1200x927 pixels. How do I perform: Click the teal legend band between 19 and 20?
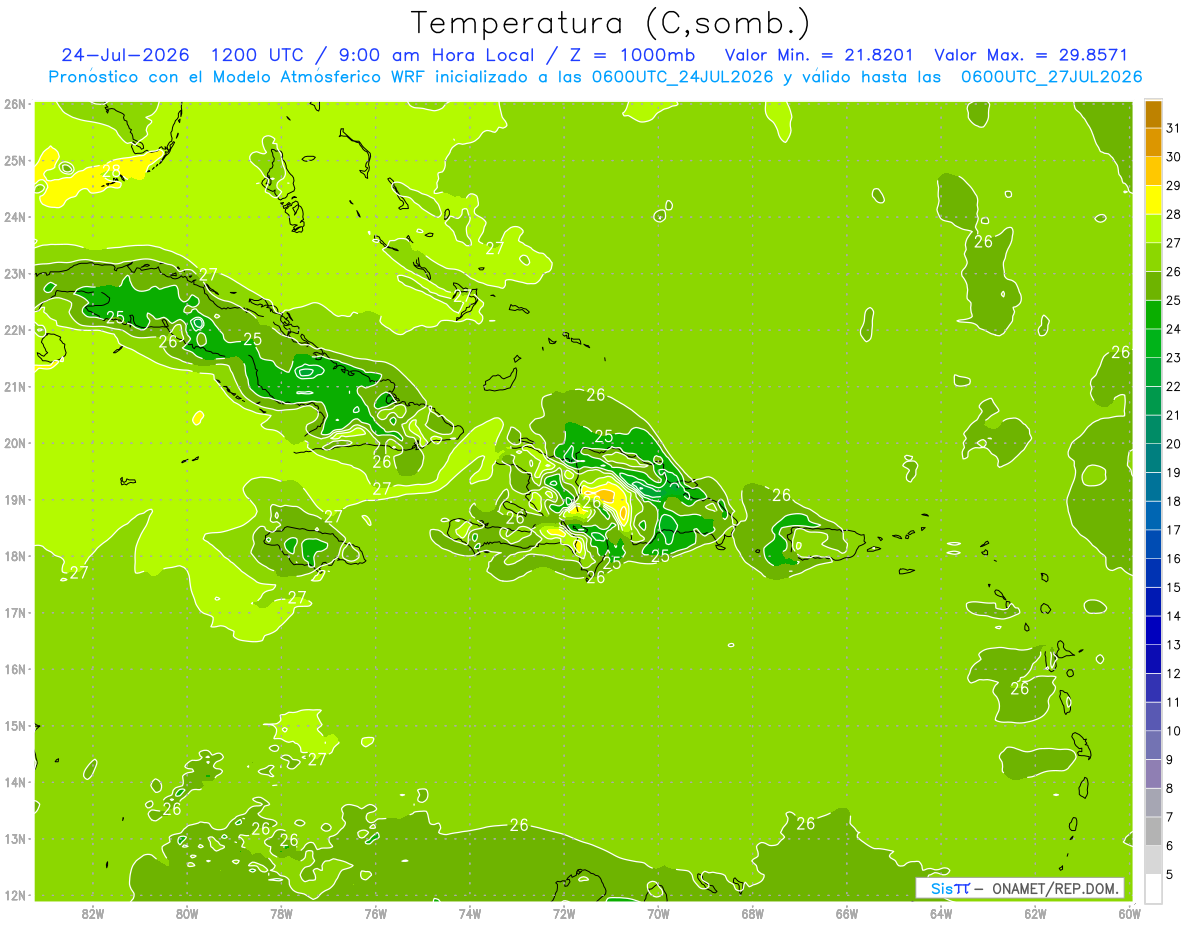1153,458
